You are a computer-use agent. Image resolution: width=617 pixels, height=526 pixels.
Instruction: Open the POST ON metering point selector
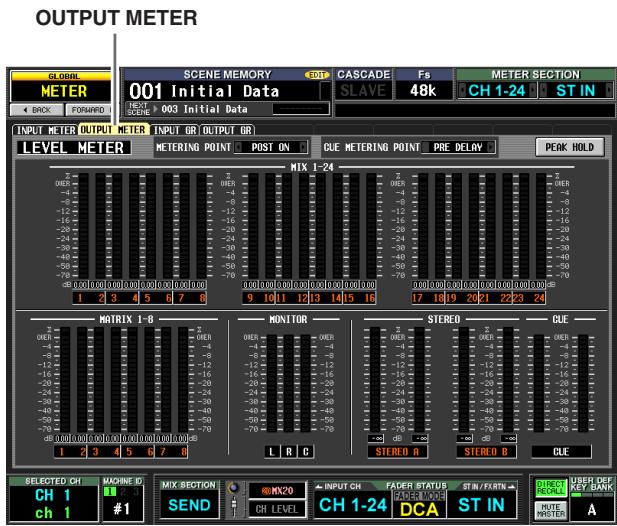270,147
